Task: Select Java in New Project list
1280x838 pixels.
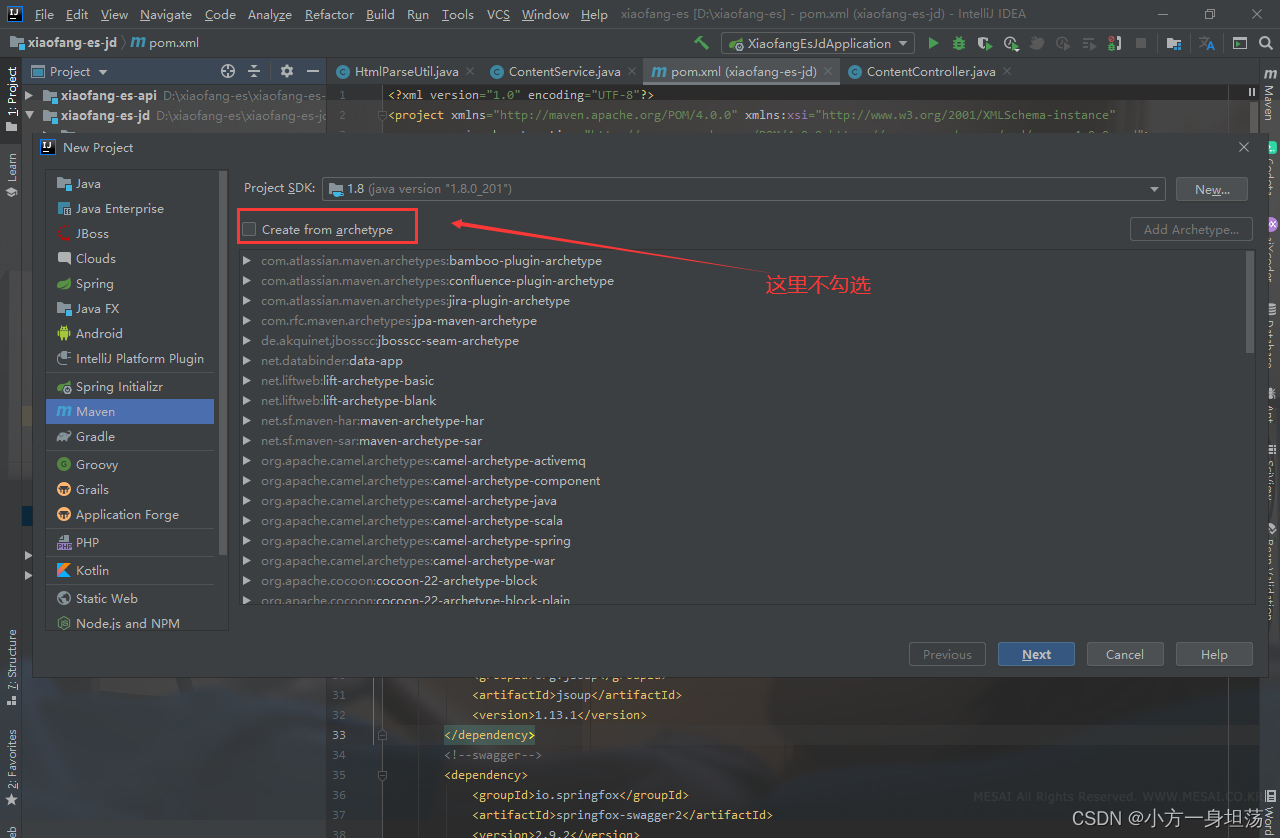Action: [x=130, y=183]
